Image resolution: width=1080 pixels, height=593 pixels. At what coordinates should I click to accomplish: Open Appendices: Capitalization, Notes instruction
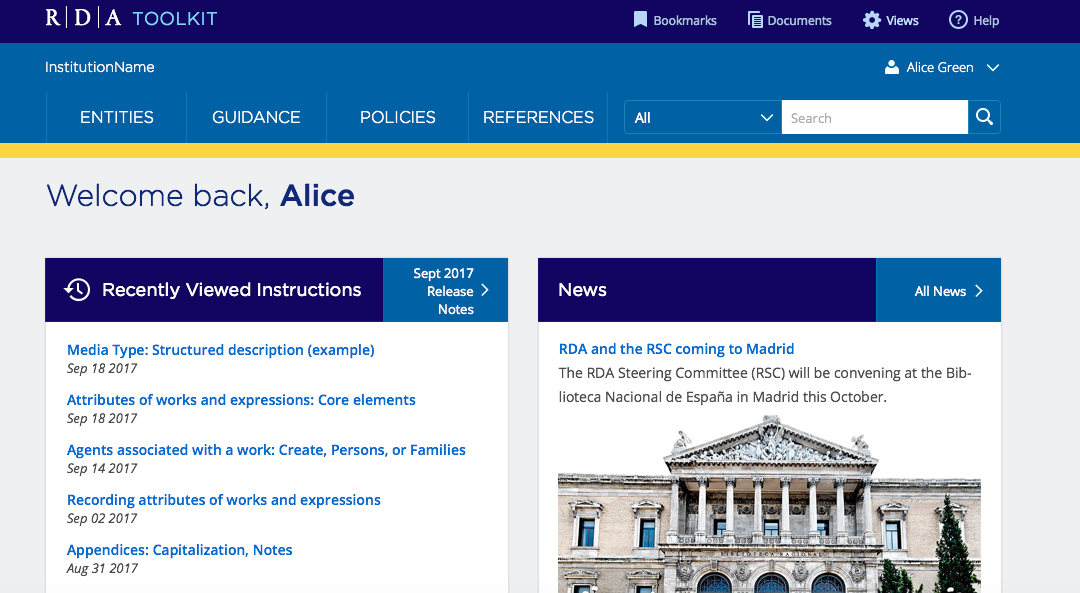pyautogui.click(x=179, y=549)
